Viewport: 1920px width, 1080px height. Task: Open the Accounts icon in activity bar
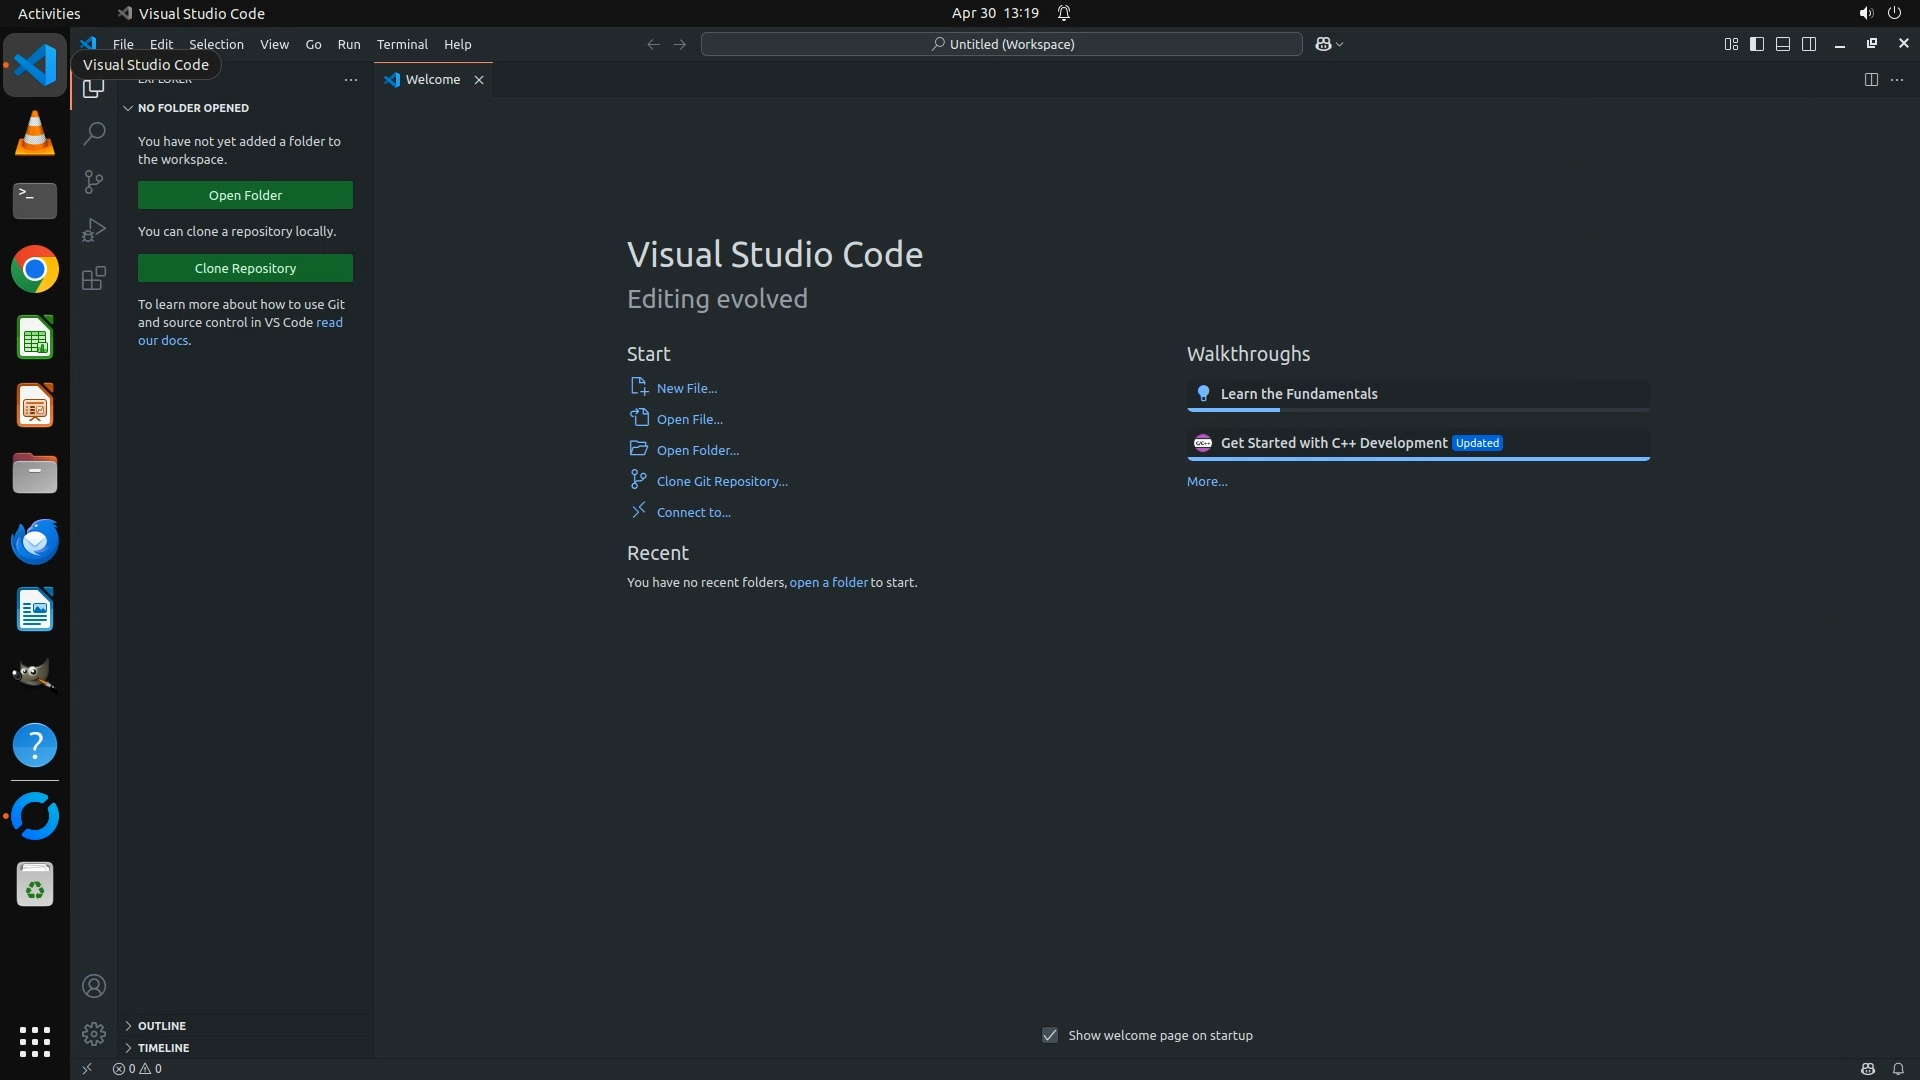[x=93, y=986]
